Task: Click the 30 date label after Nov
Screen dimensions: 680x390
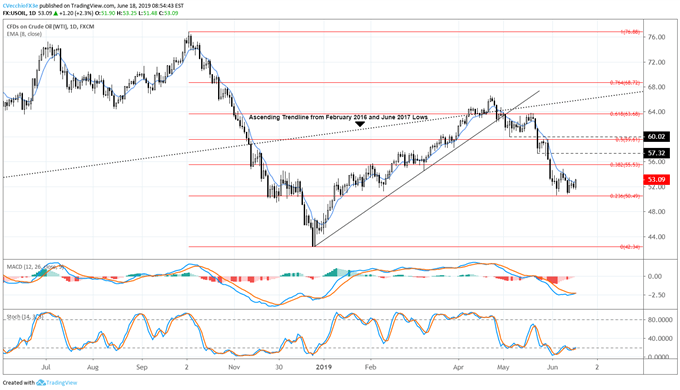Action: [x=279, y=367]
